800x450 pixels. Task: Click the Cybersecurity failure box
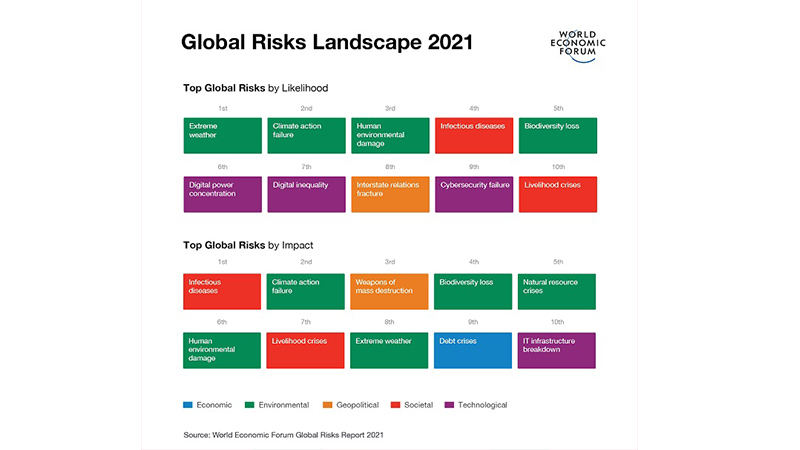[474, 194]
